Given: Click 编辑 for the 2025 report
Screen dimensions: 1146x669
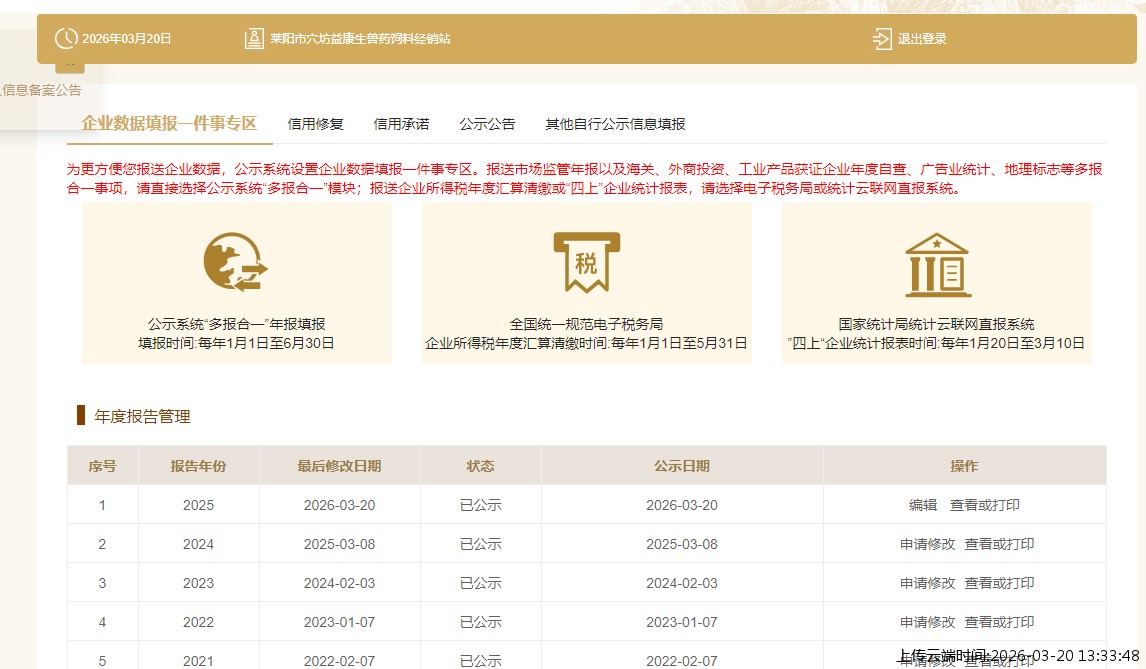Looking at the screenshot, I should click(922, 505).
